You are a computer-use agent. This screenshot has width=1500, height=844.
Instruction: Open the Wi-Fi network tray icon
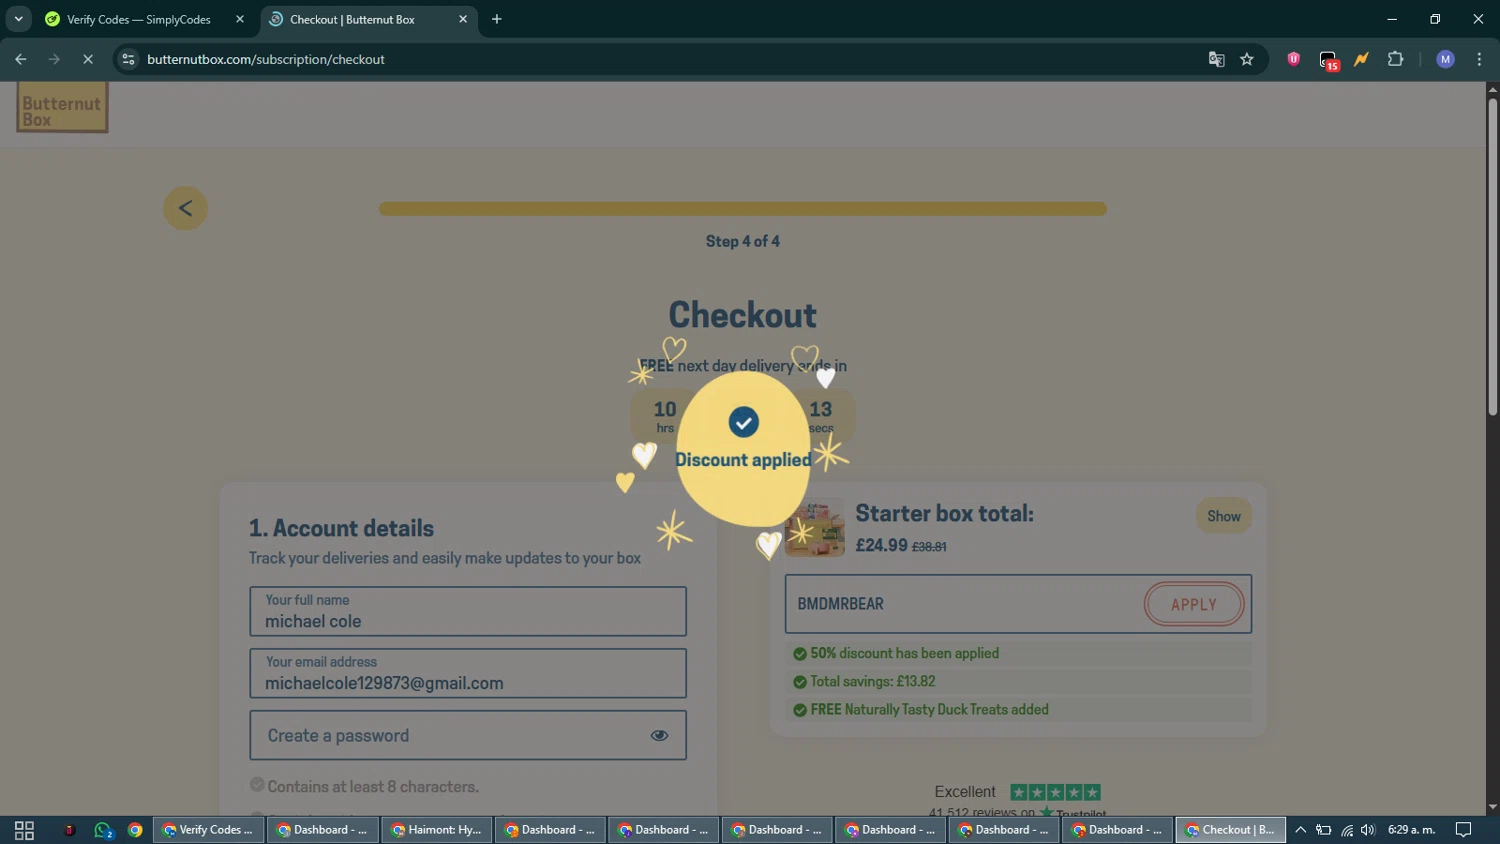click(1346, 830)
